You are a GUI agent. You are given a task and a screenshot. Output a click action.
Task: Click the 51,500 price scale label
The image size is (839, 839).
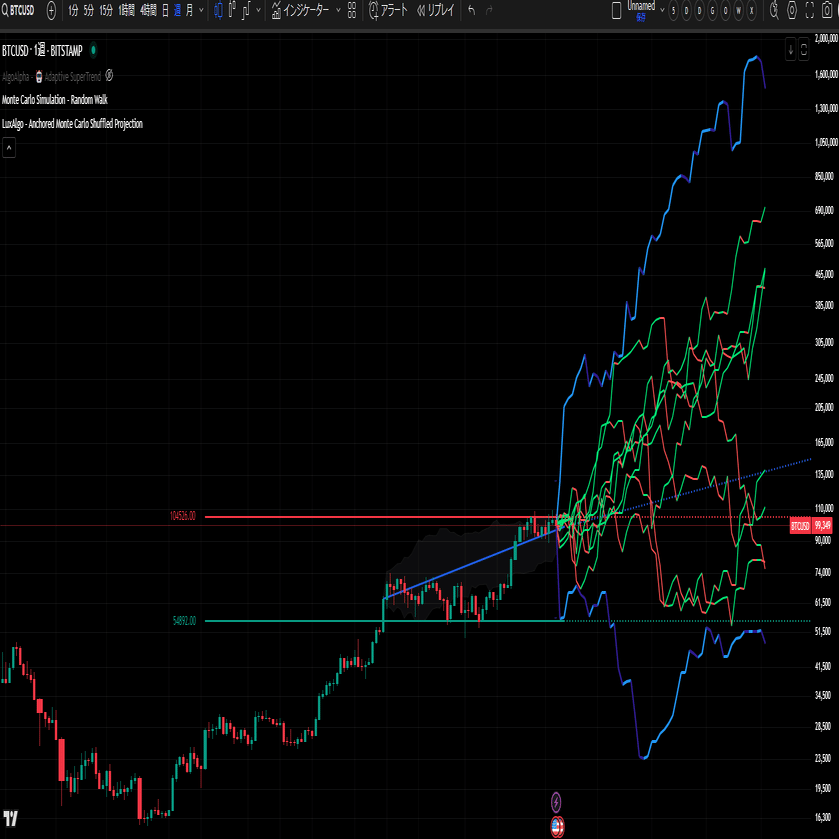(x=823, y=632)
